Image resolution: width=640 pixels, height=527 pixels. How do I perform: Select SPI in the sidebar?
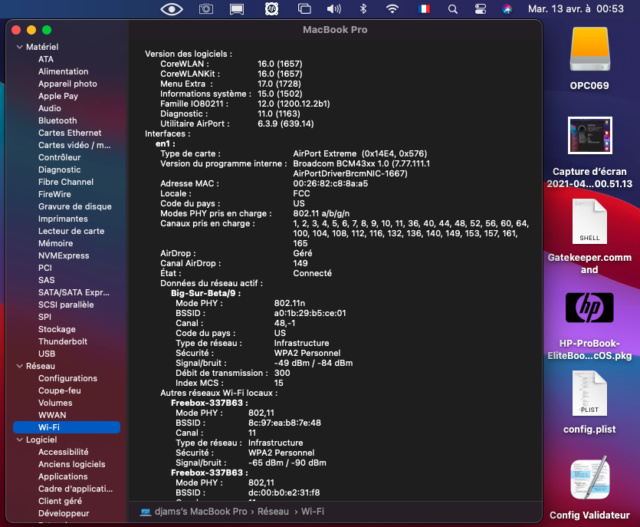pyautogui.click(x=44, y=317)
